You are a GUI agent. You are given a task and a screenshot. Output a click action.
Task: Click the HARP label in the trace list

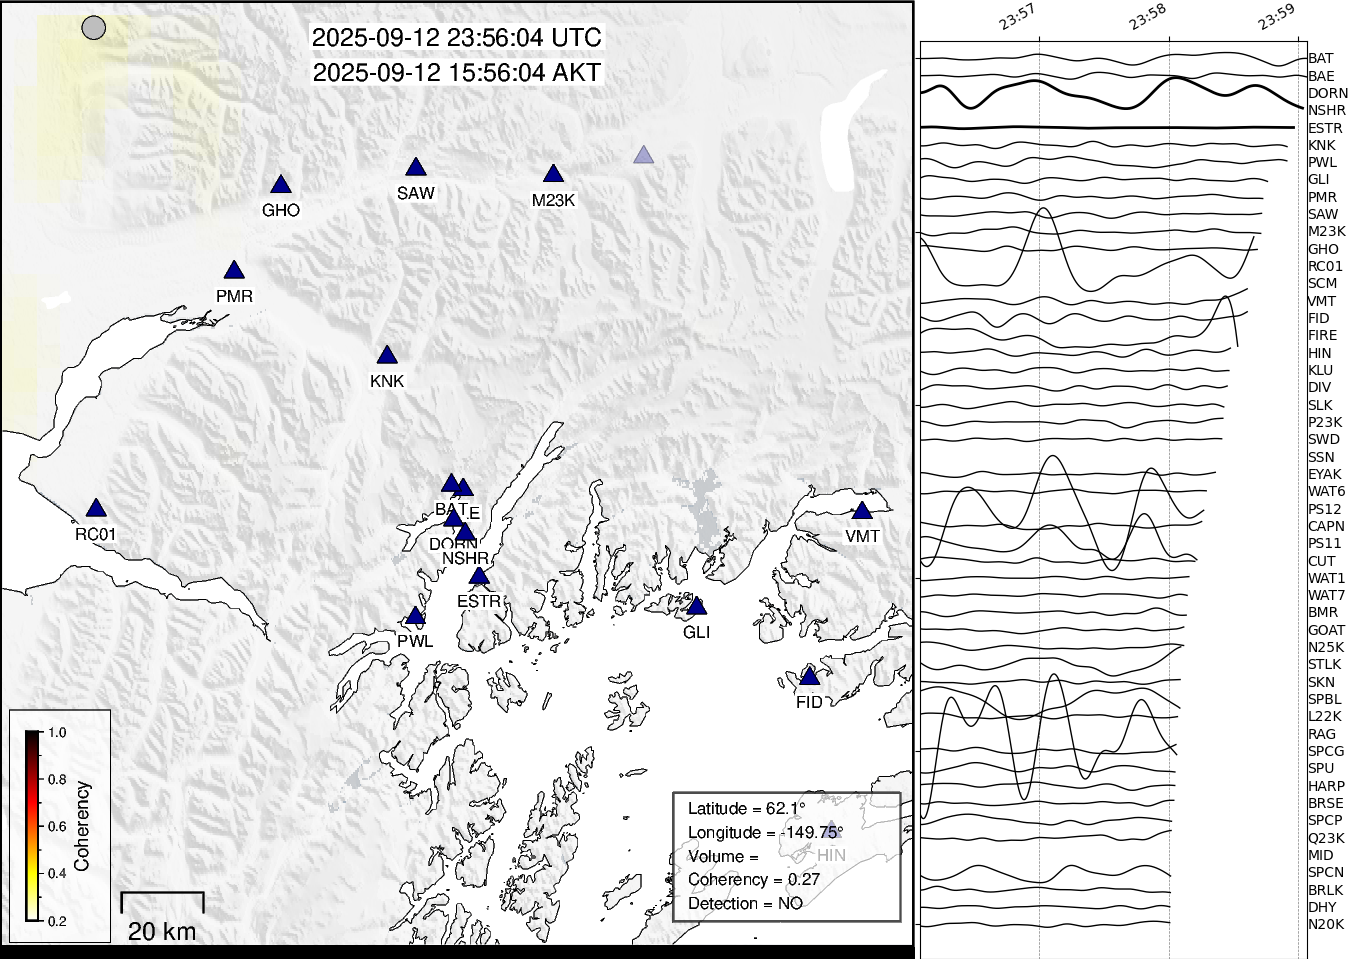[x=1326, y=787]
